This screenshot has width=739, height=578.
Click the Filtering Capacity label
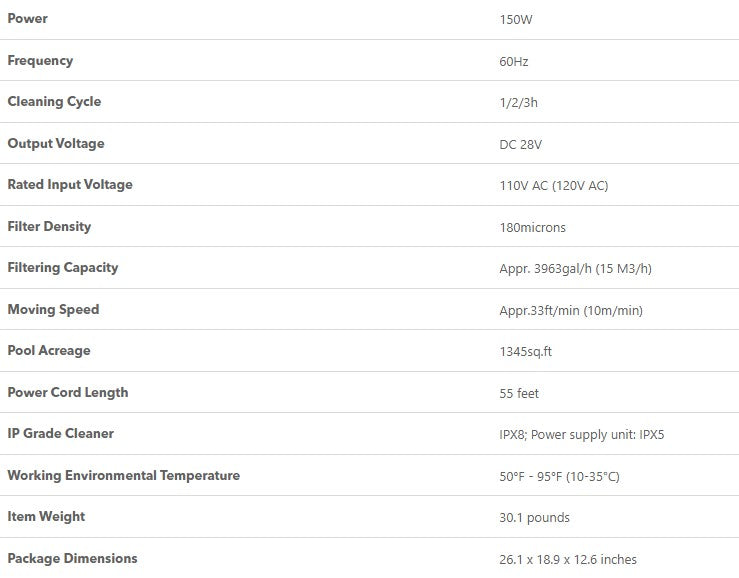click(63, 268)
